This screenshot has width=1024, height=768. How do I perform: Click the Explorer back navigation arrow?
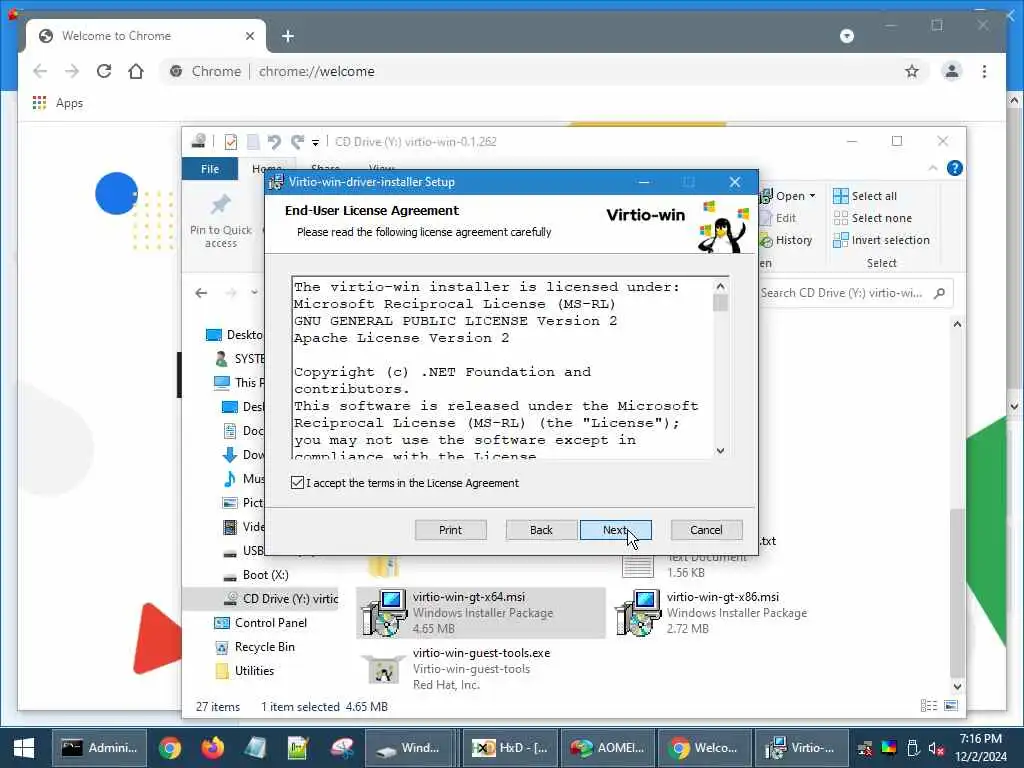pyautogui.click(x=201, y=293)
